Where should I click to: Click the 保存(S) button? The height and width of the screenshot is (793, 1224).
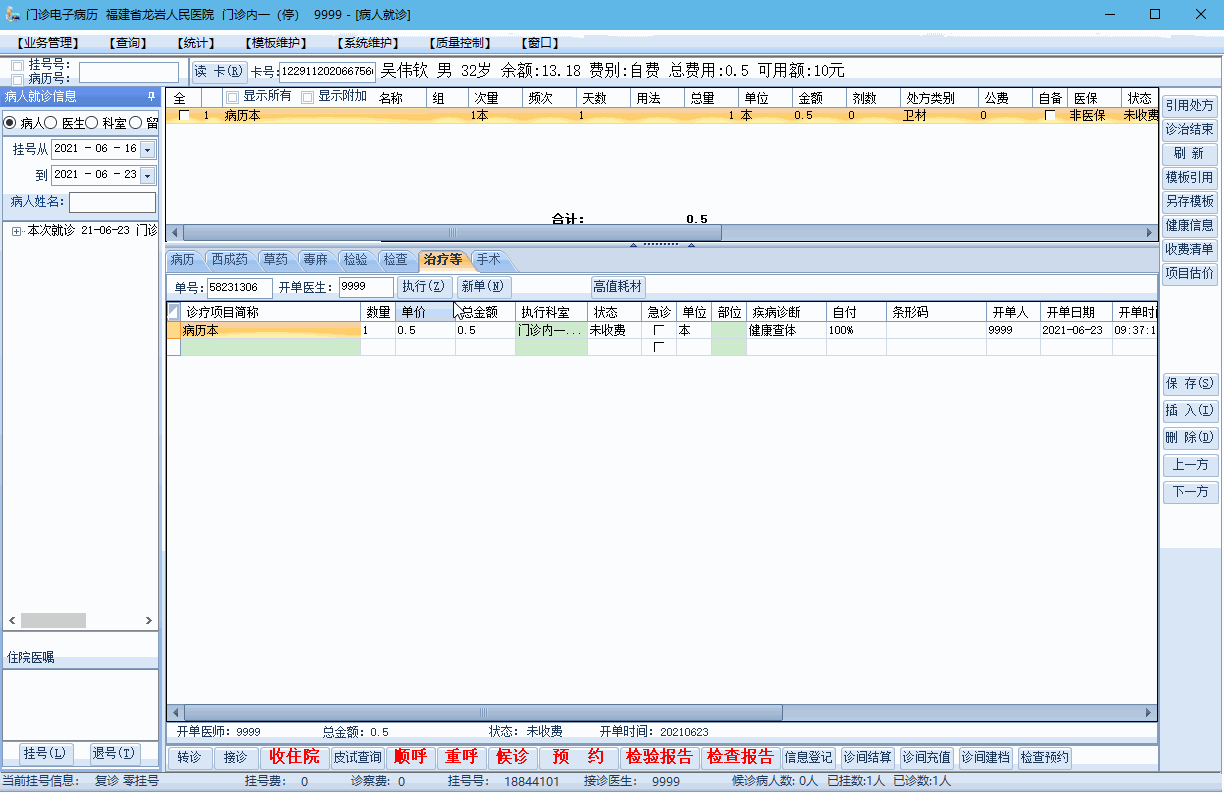click(1190, 384)
